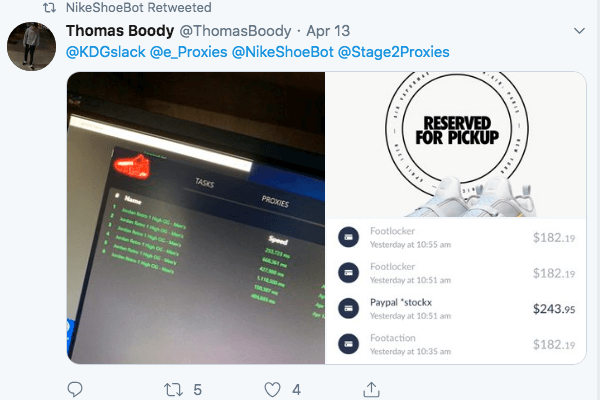
Task: Retweet this tweet using the retweet icon
Action: [x=173, y=390]
